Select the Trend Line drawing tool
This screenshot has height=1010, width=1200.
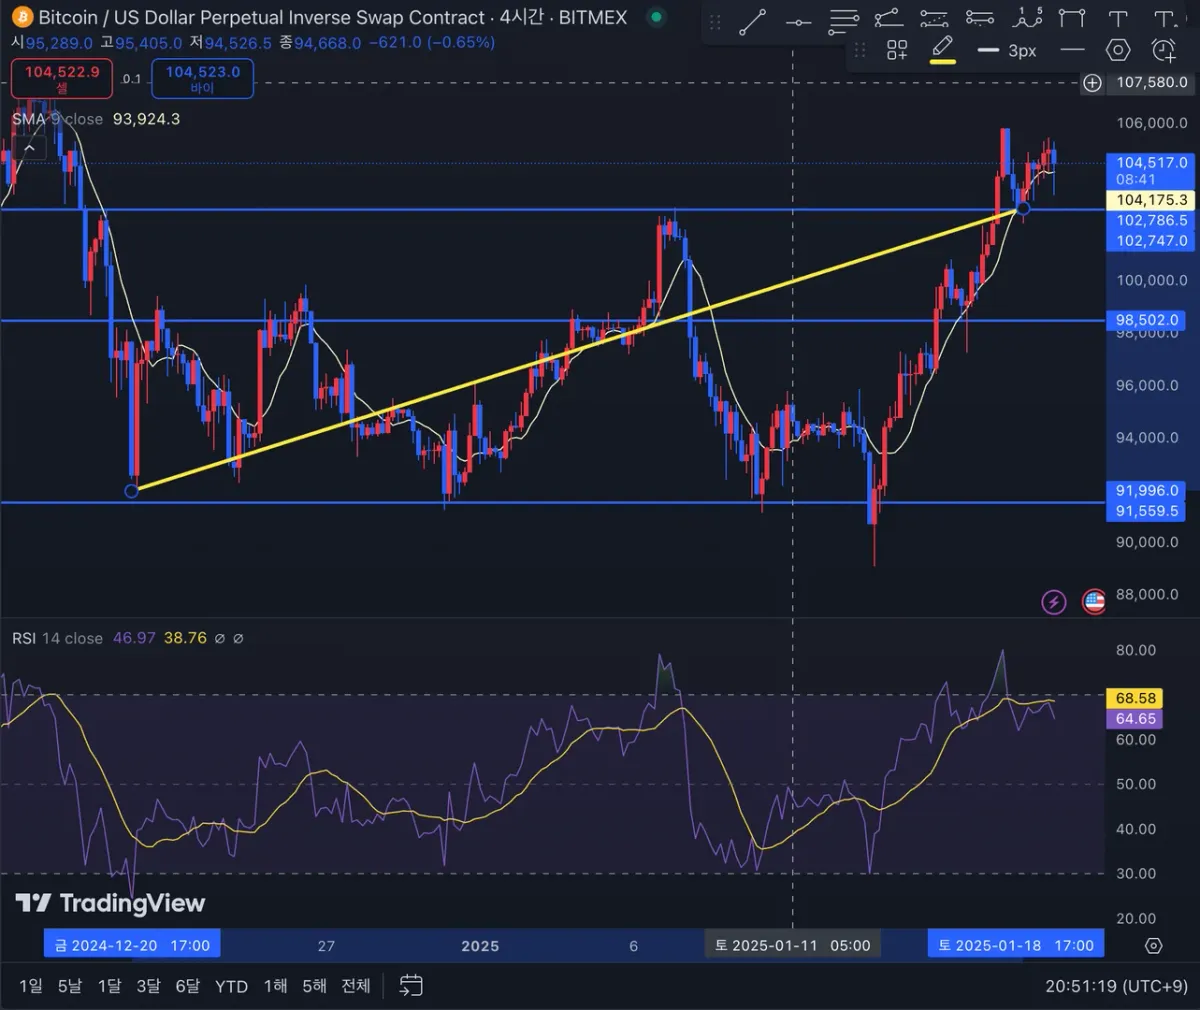pos(752,20)
